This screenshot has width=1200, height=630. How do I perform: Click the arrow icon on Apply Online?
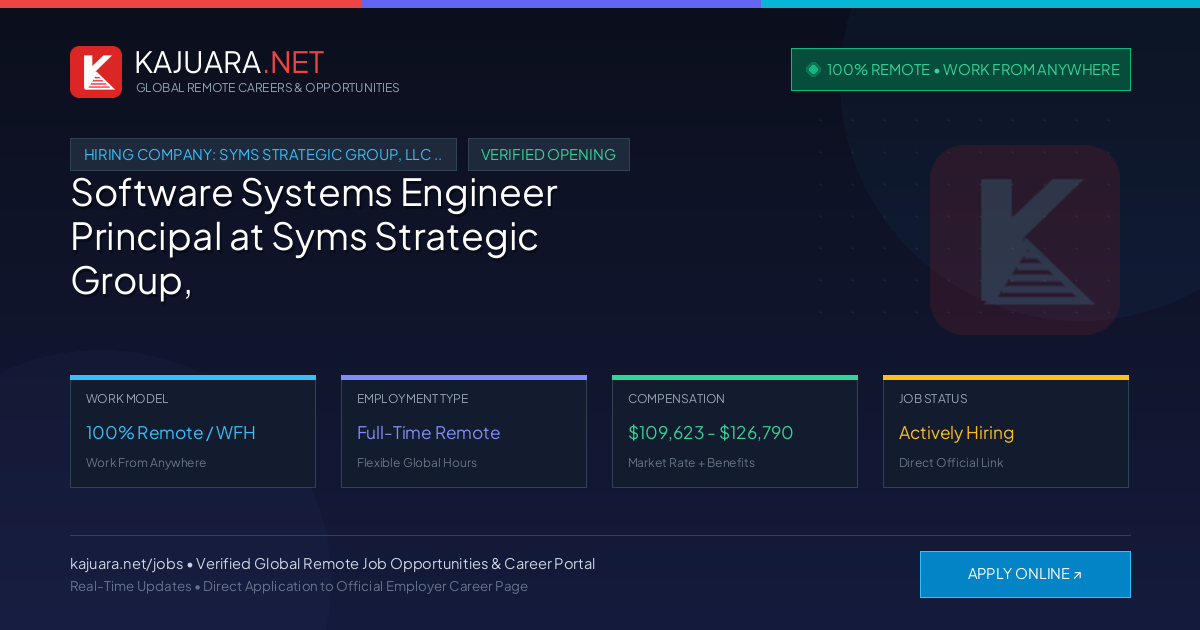(1077, 575)
